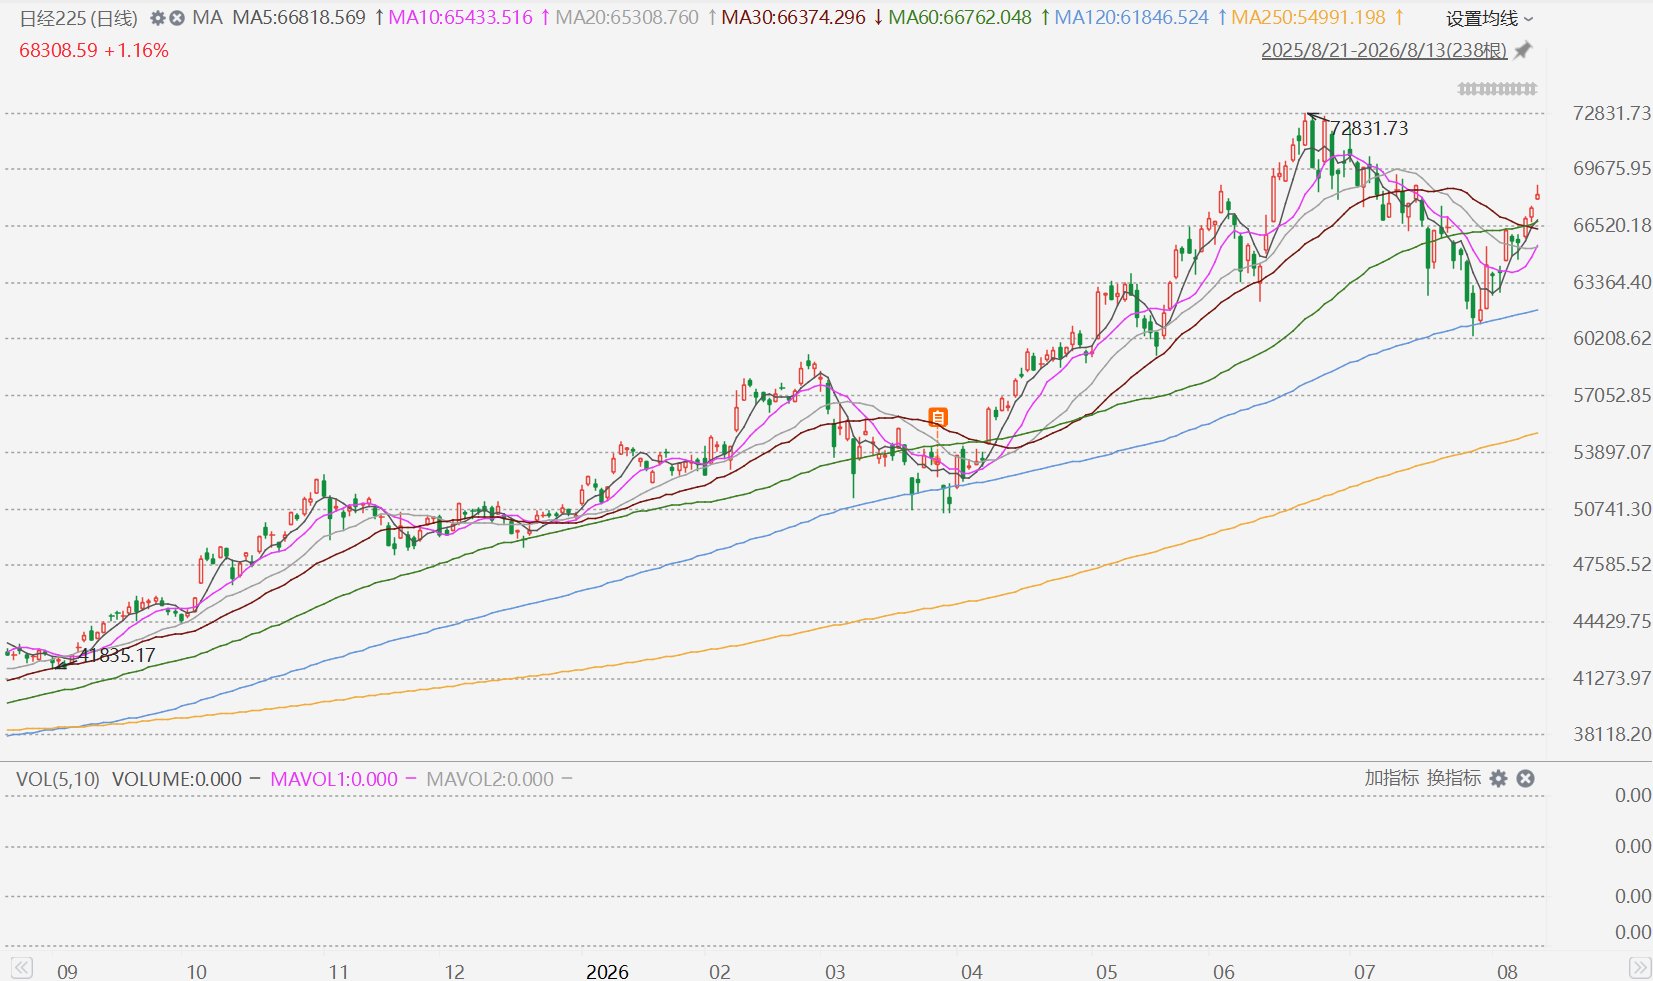
Task: Click the 03 month label on the time axis
Action: (x=835, y=971)
